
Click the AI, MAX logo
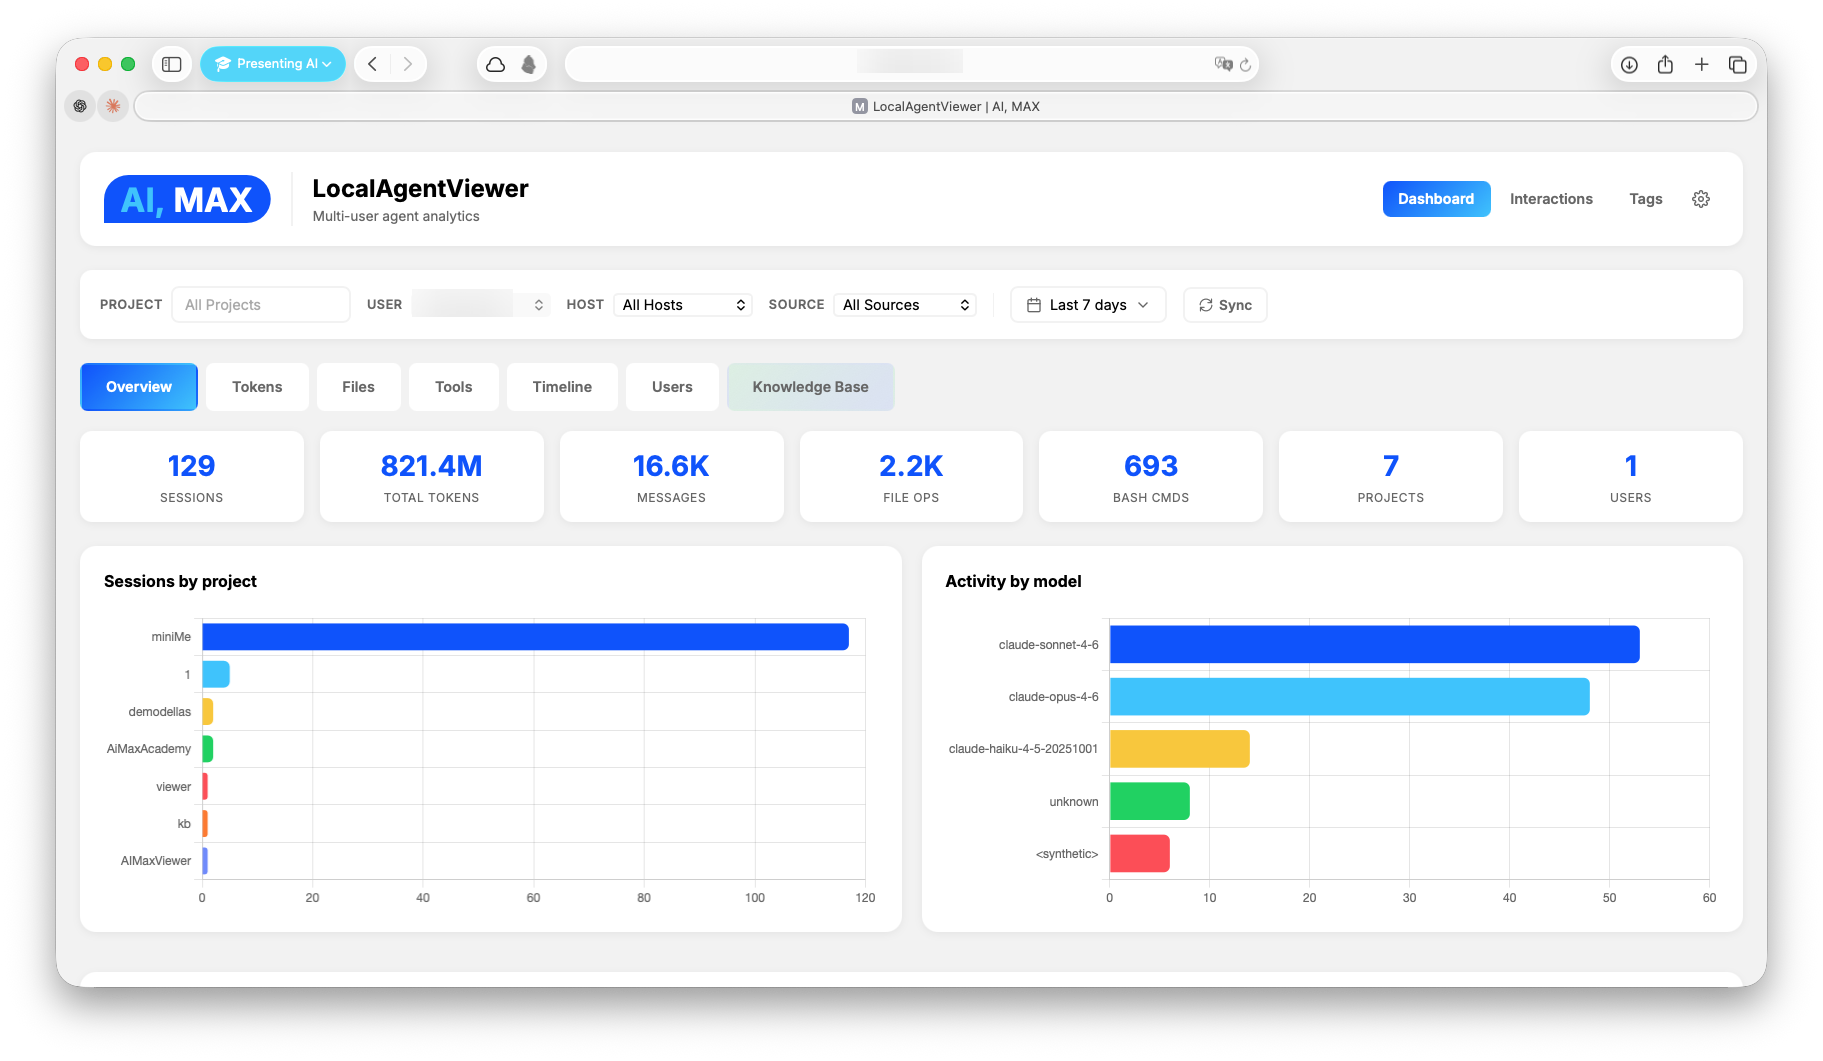186,198
